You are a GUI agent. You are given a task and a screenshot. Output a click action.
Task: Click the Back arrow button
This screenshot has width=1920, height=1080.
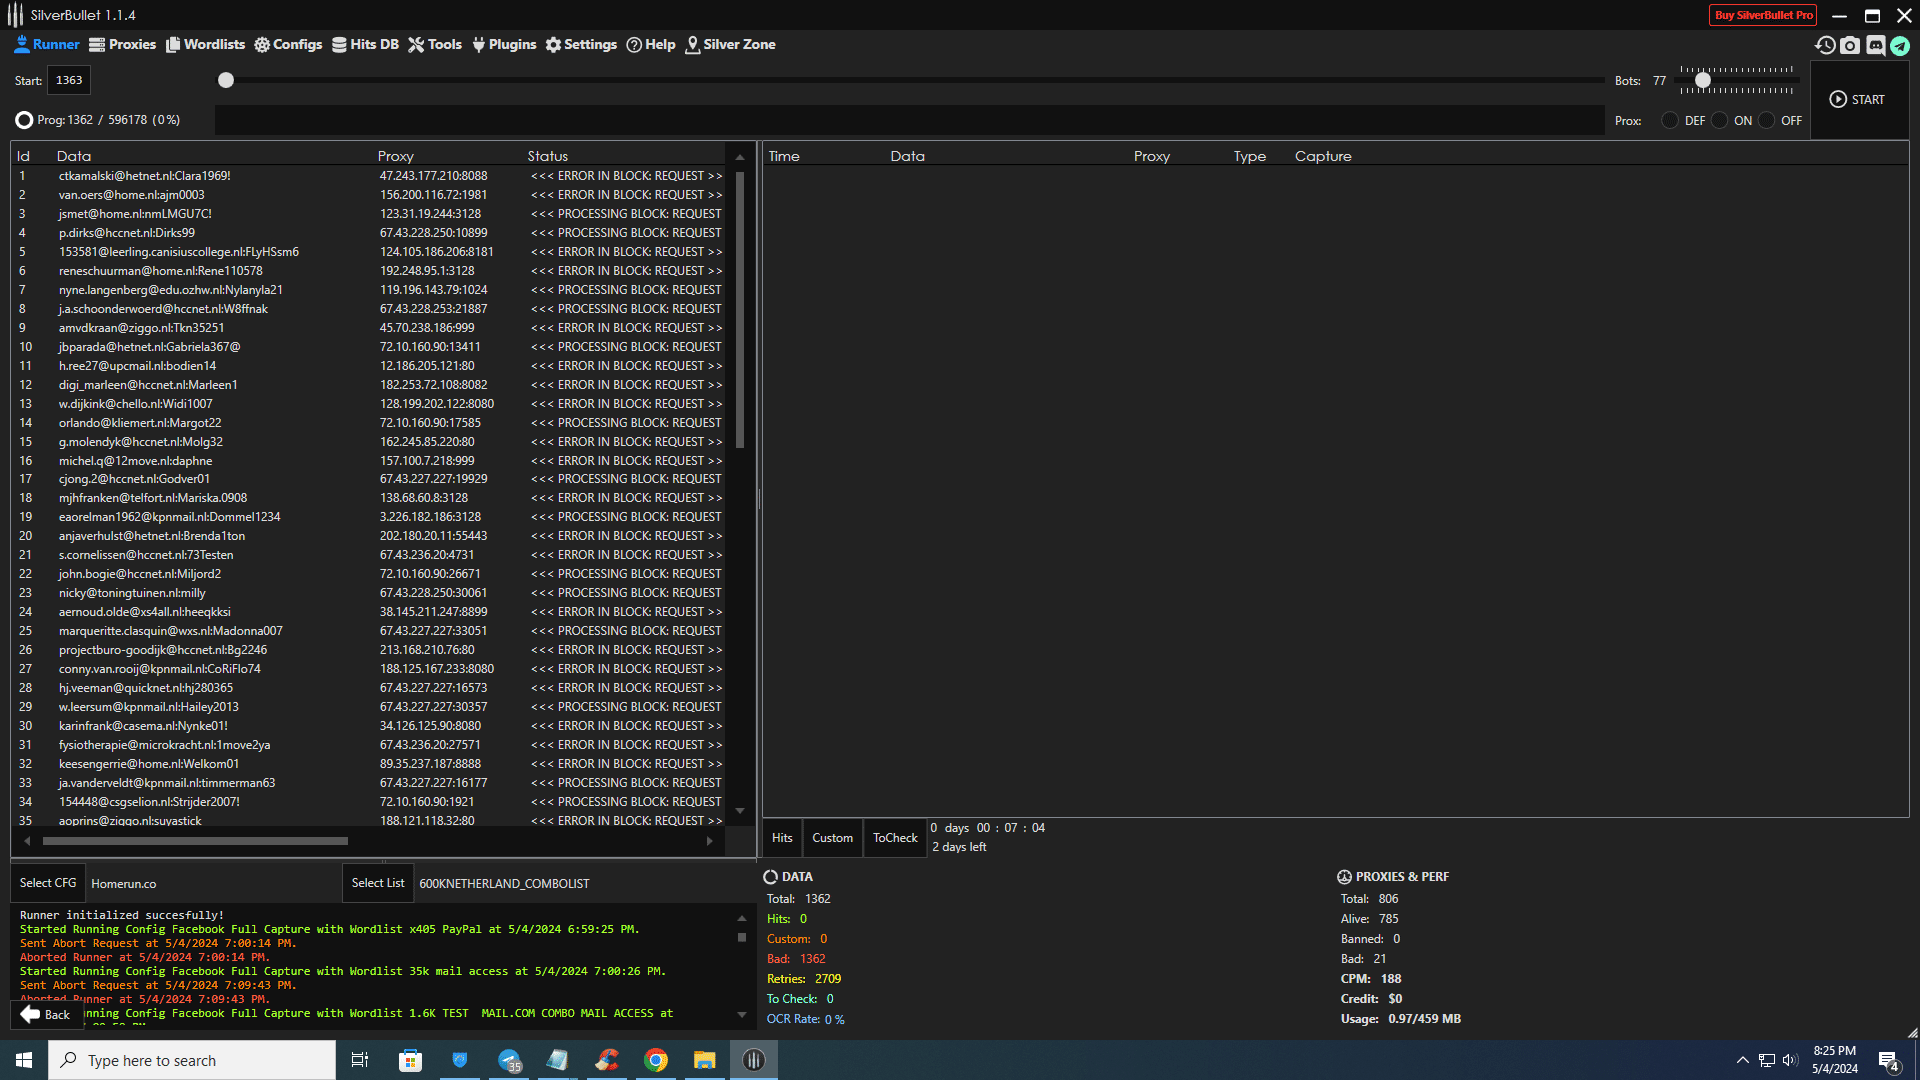point(45,1014)
